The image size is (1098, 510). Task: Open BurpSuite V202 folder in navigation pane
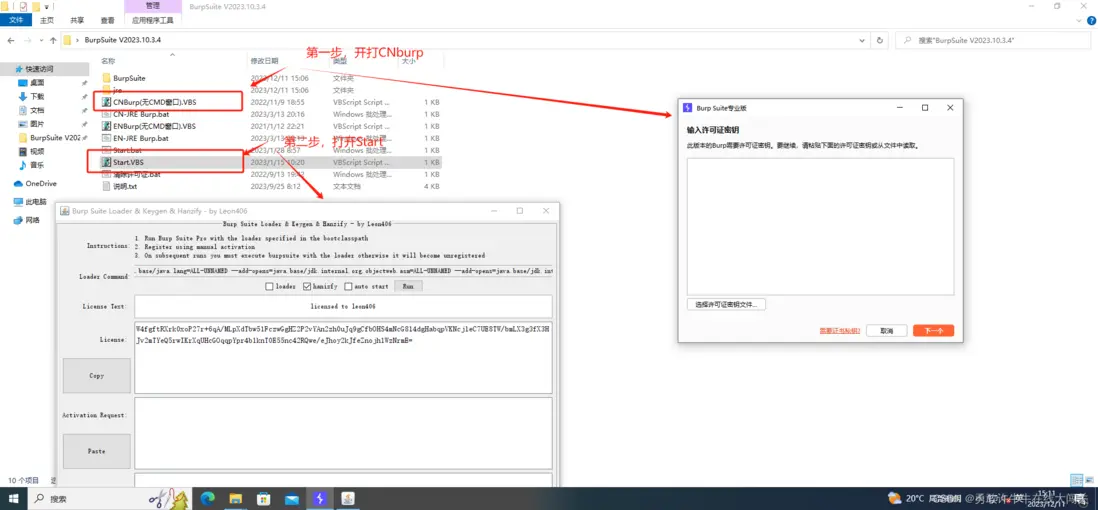55,138
